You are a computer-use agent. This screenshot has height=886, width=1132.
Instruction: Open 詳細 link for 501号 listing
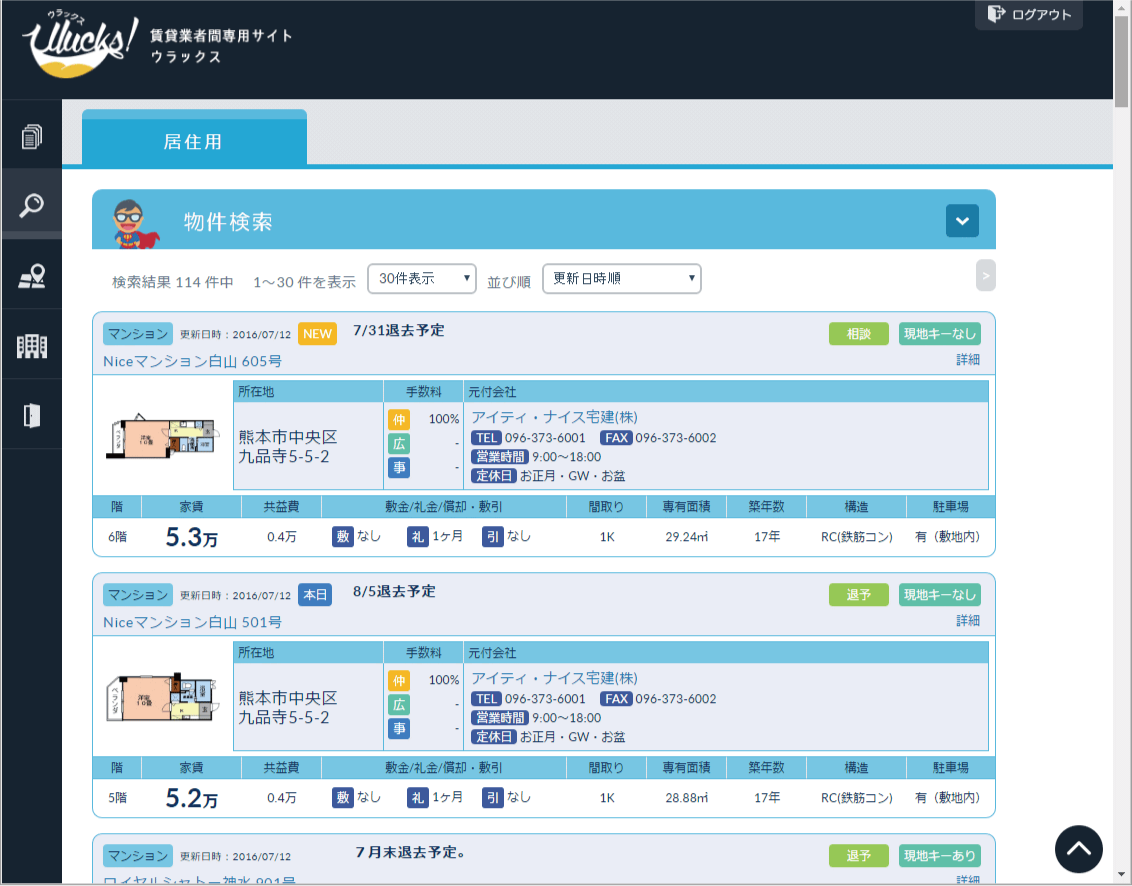[x=968, y=620]
